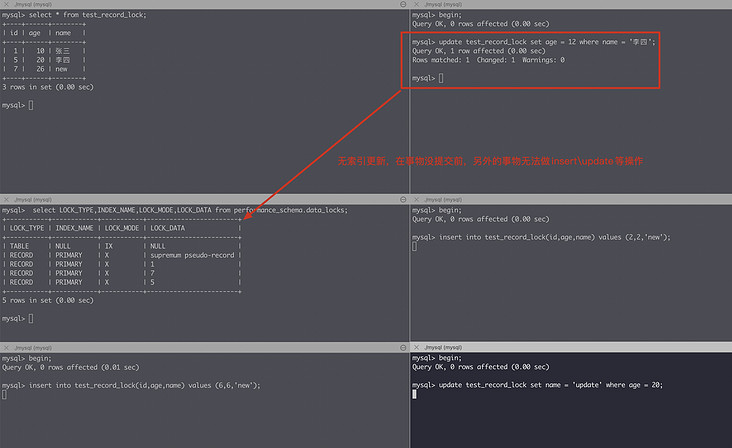
Task: Click the update ... set age = 12 command
Action: coord(547,42)
